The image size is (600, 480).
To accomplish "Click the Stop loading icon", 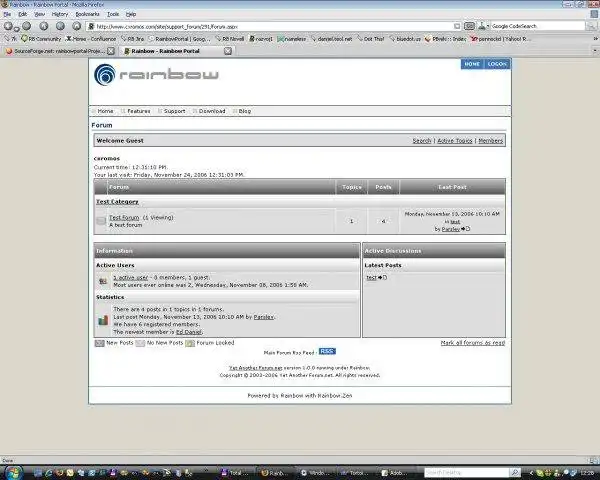I will coord(60,26).
